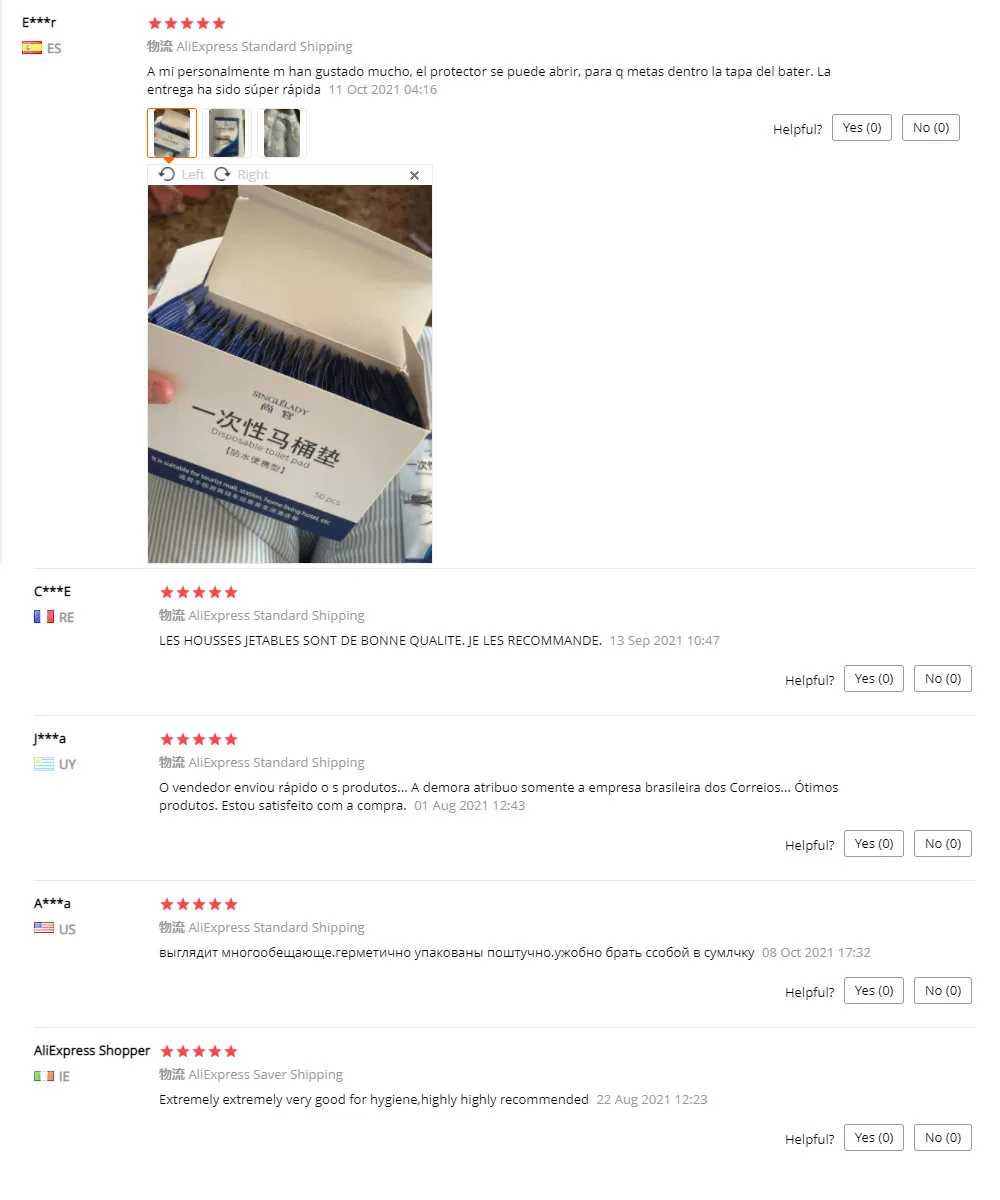Image resolution: width=1000 pixels, height=1200 pixels.
Task: Click the enlarged toilet pad box photo
Action: click(290, 374)
